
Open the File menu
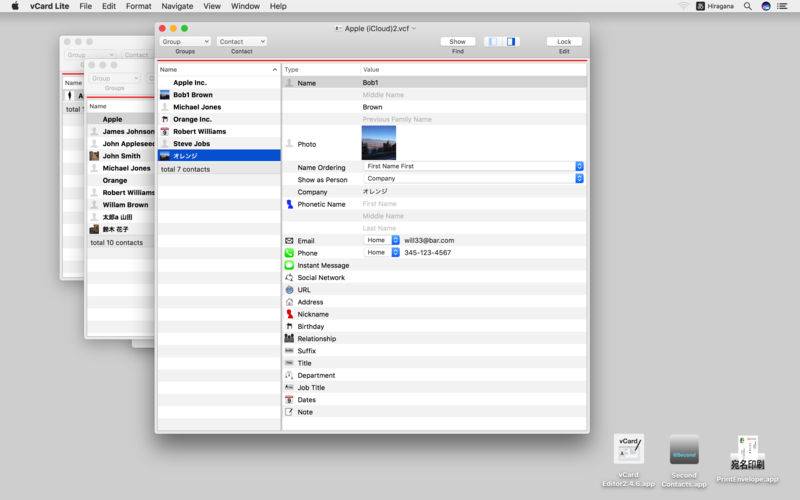86,6
